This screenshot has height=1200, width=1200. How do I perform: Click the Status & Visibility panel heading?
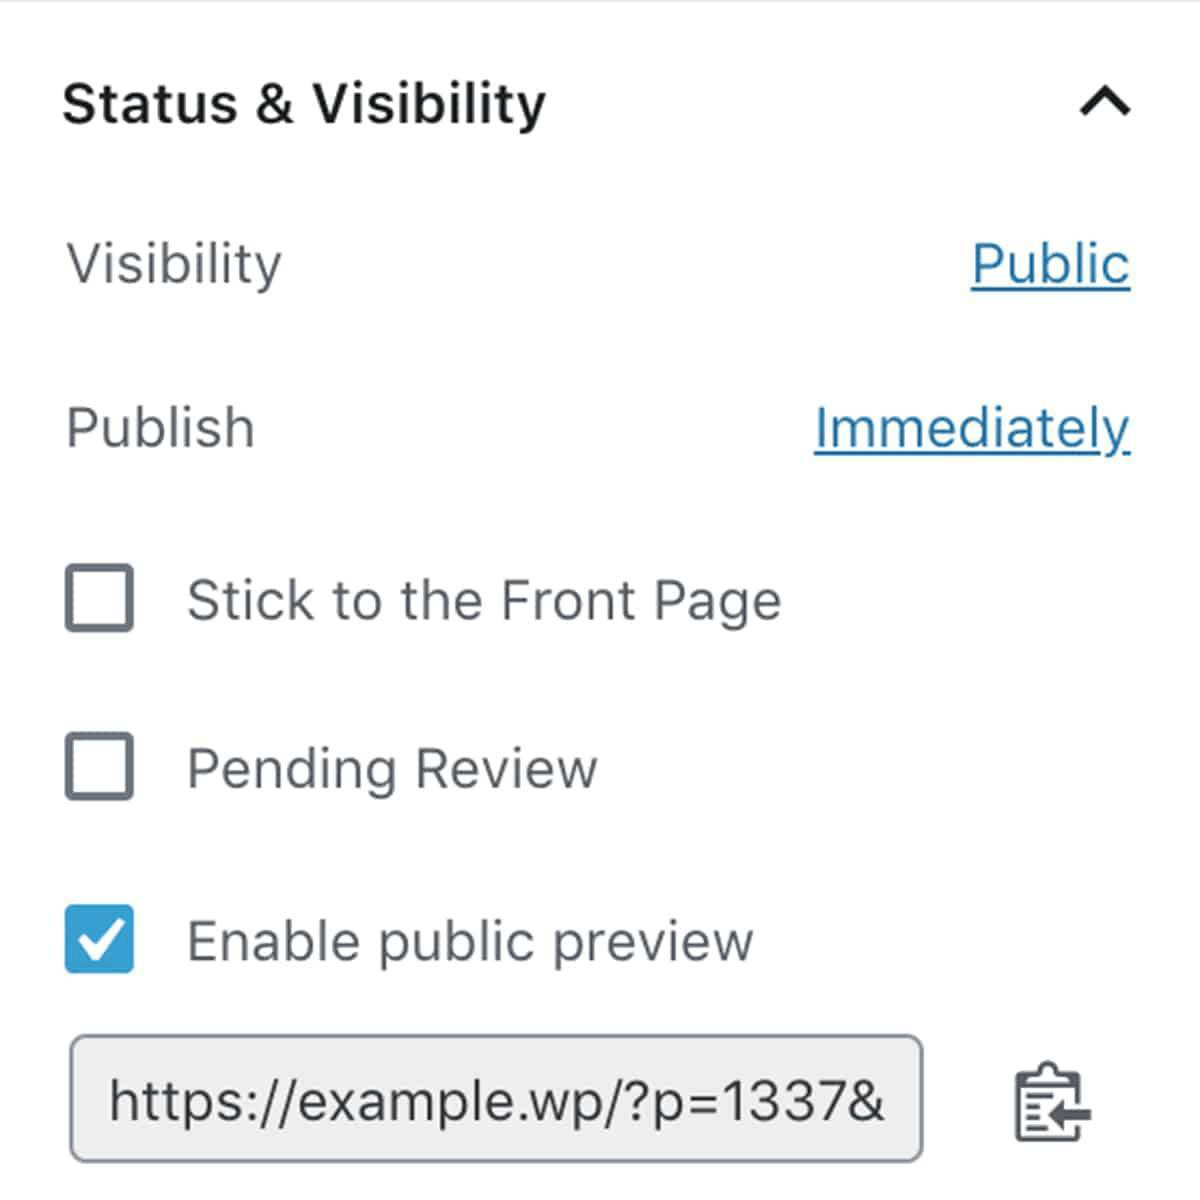coord(304,104)
